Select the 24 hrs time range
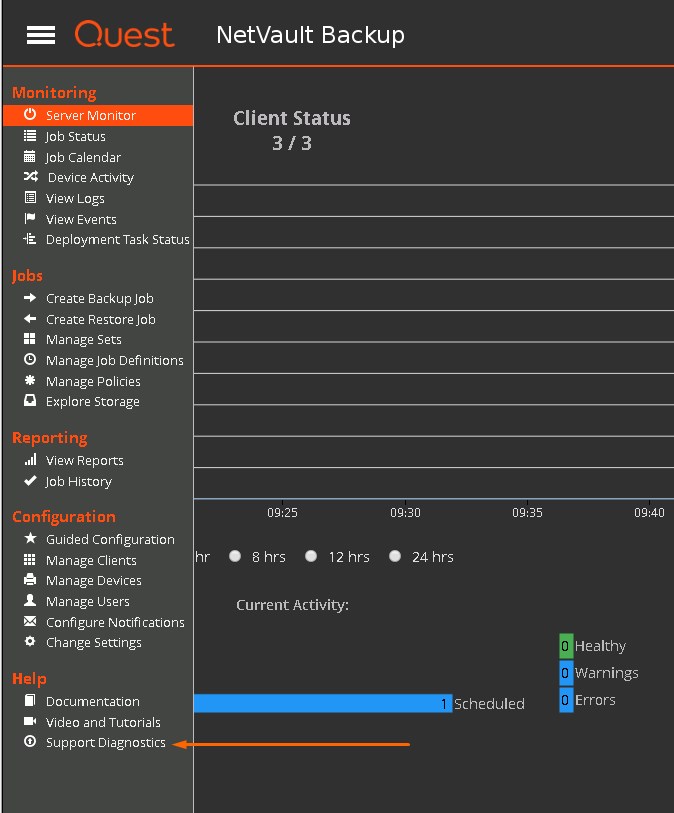The height and width of the screenshot is (813, 674). [x=395, y=557]
